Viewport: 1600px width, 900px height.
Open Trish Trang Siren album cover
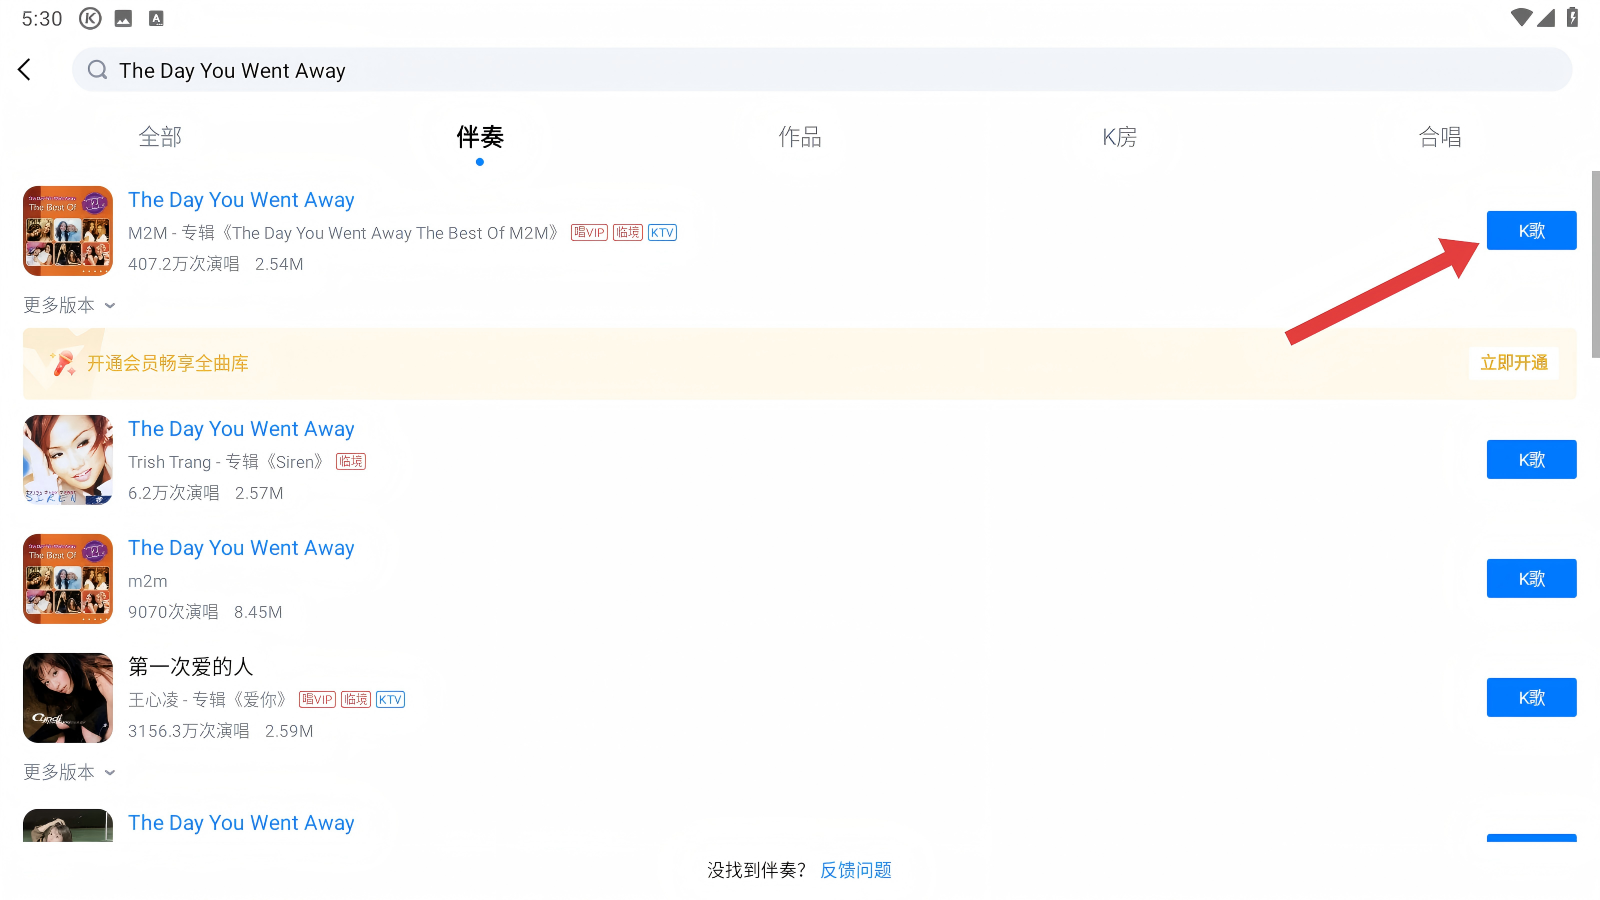point(68,460)
